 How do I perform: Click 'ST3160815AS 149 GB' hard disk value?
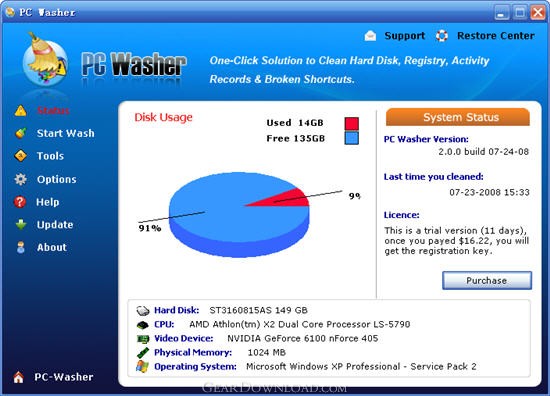coord(259,310)
